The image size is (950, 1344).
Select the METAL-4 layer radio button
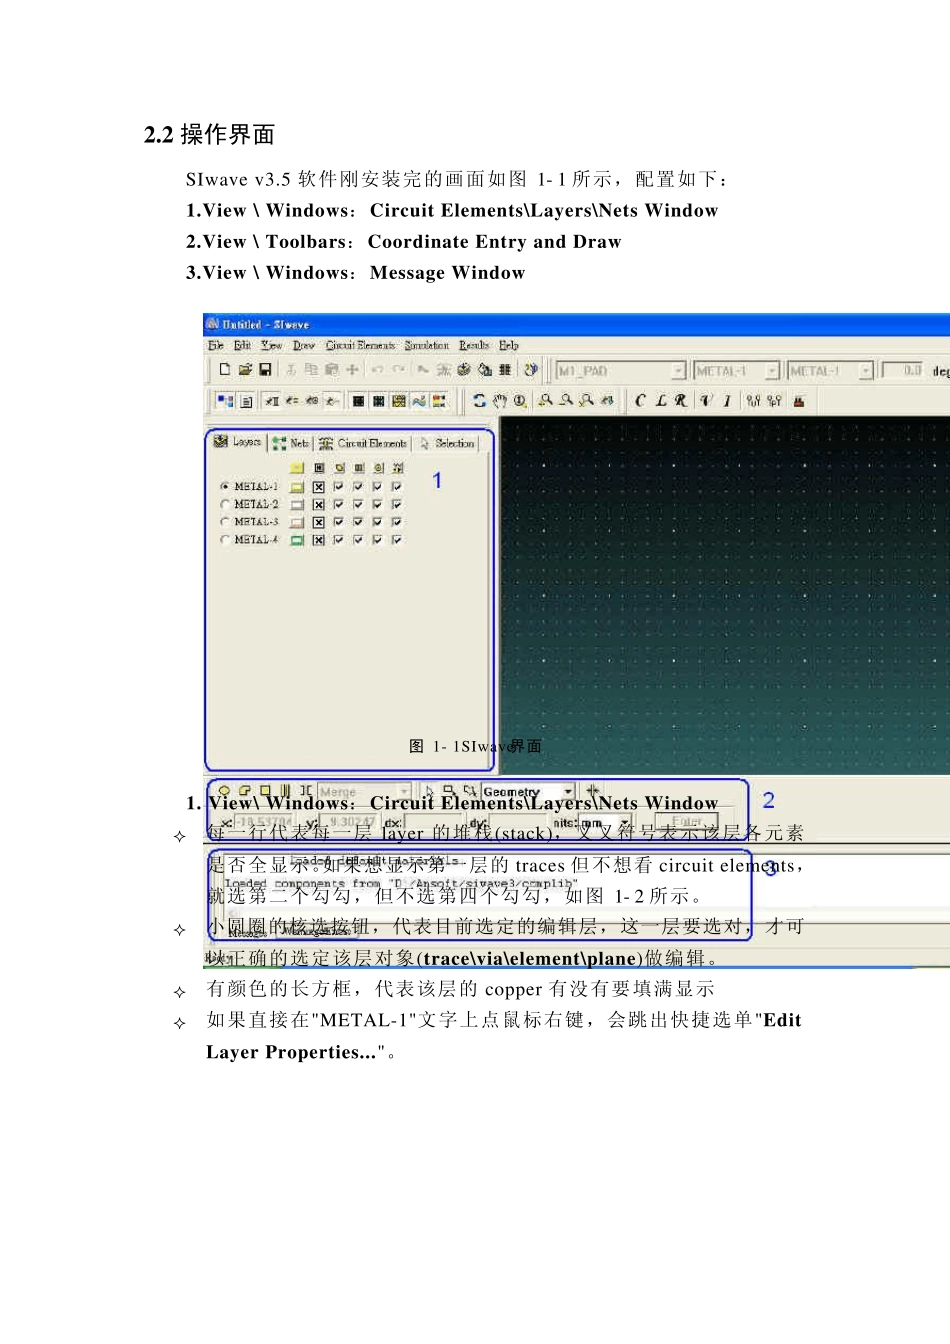(x=225, y=540)
